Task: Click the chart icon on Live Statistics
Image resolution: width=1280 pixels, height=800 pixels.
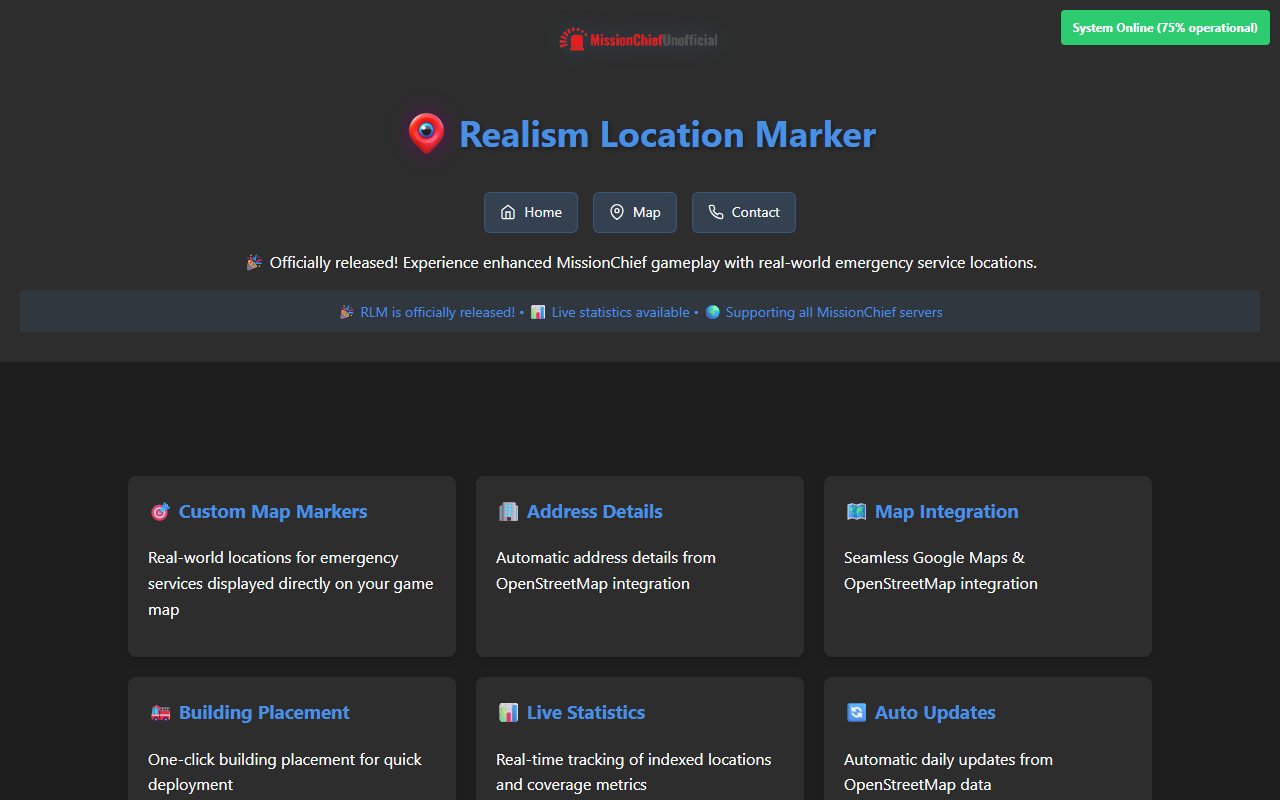Action: coord(508,713)
